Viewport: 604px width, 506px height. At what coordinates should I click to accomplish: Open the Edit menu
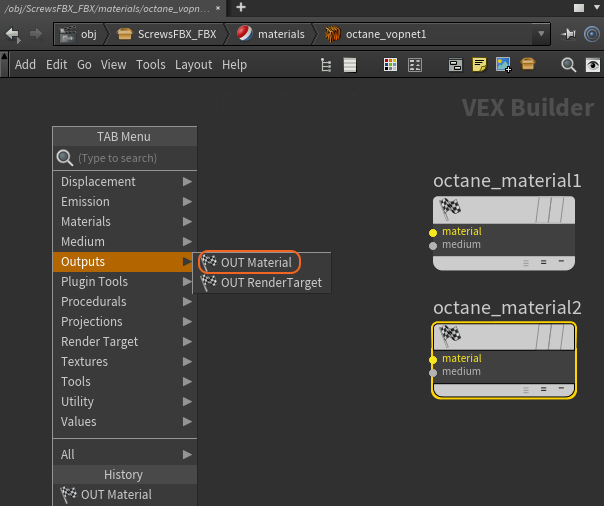click(x=57, y=65)
